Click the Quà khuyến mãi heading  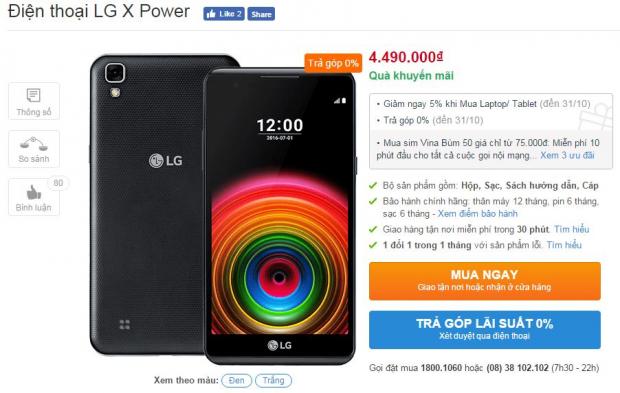[x=411, y=76]
